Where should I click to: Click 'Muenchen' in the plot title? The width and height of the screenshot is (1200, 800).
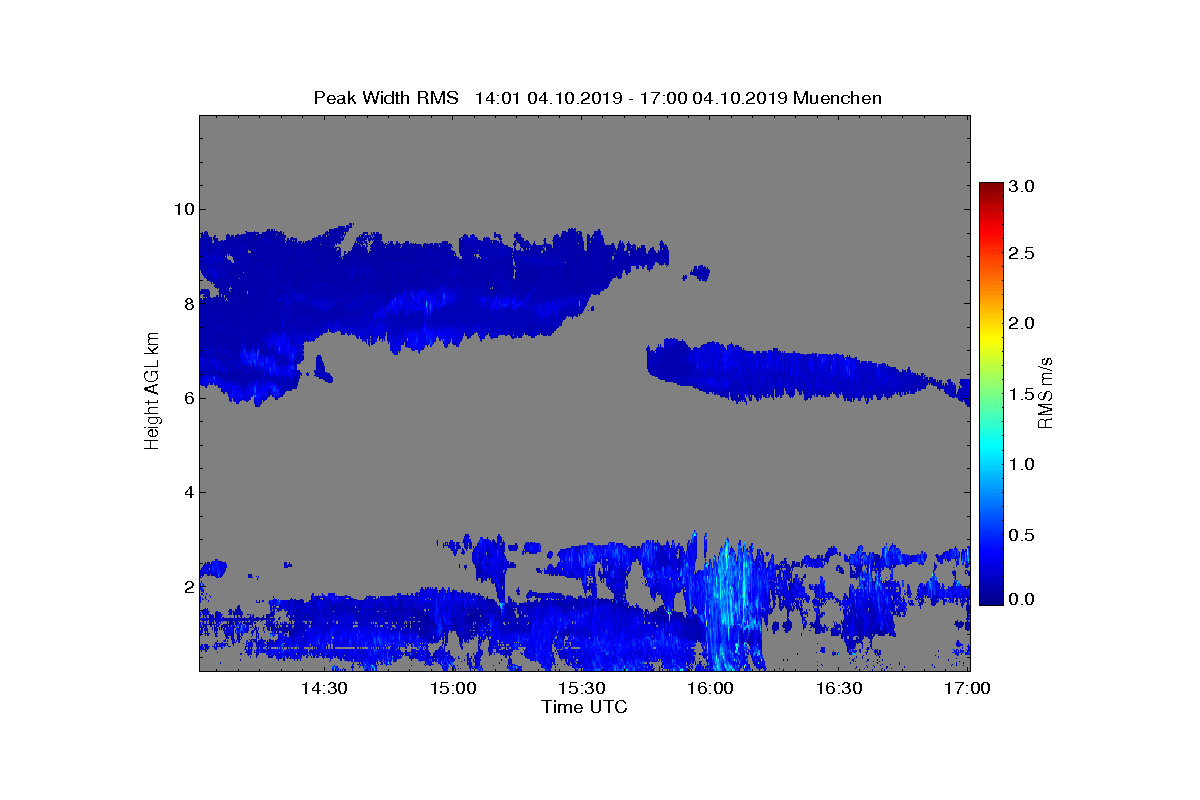pyautogui.click(x=837, y=98)
